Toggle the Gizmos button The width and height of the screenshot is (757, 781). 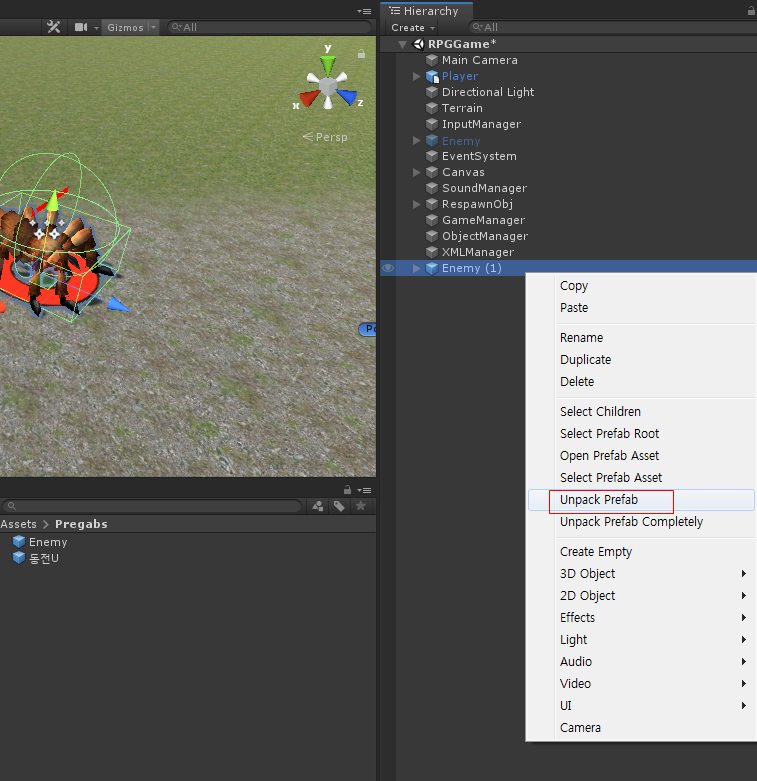coord(125,27)
